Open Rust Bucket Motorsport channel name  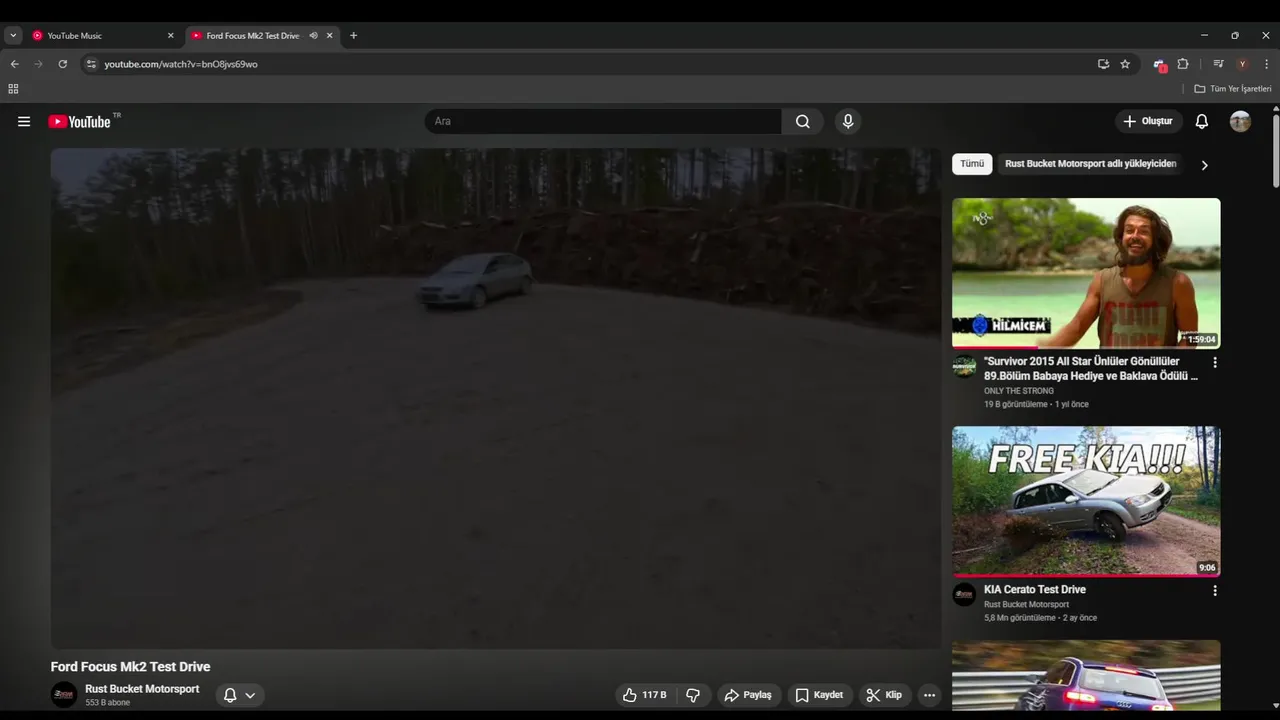[142, 689]
